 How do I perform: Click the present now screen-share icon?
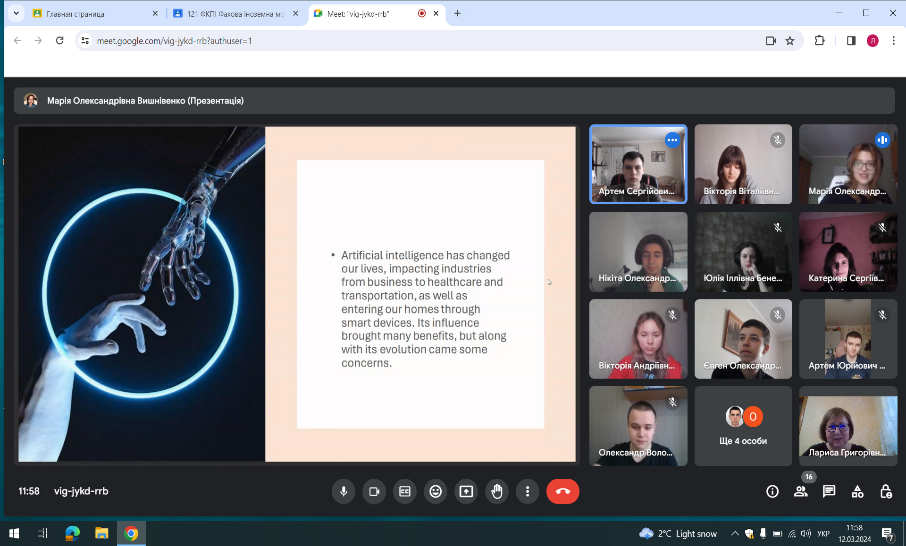[466, 491]
